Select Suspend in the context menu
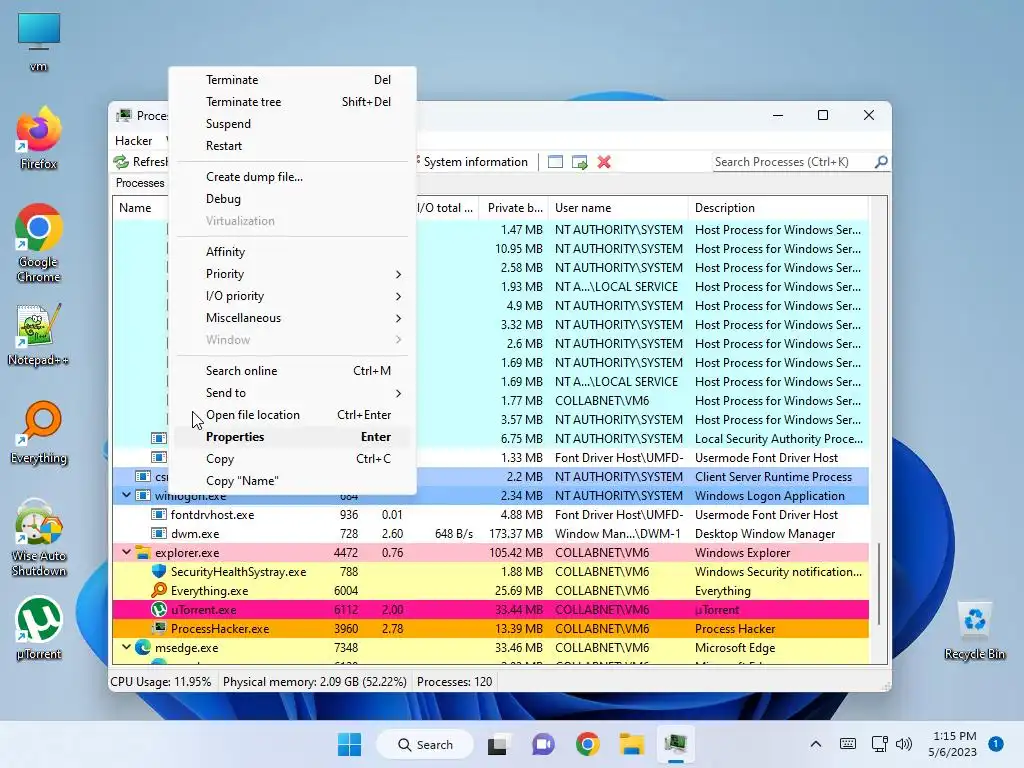Viewport: 1024px width, 768px height. 292,124
